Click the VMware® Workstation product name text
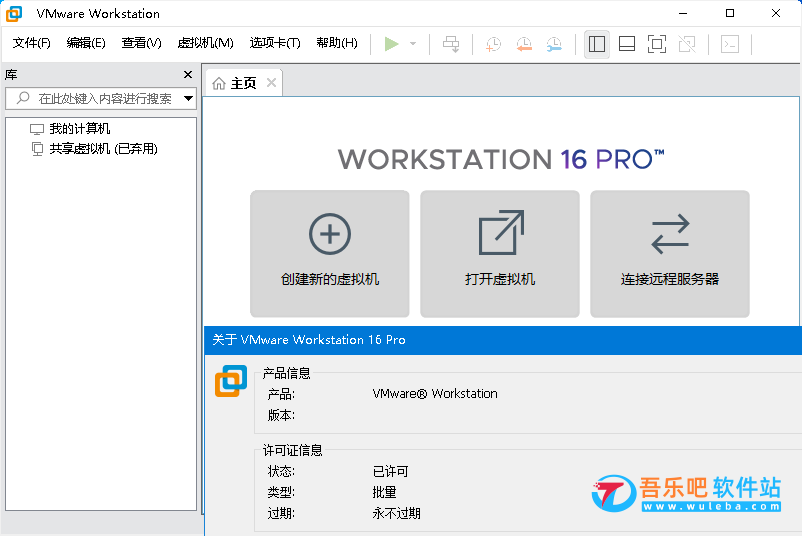The image size is (802, 536). coord(435,393)
